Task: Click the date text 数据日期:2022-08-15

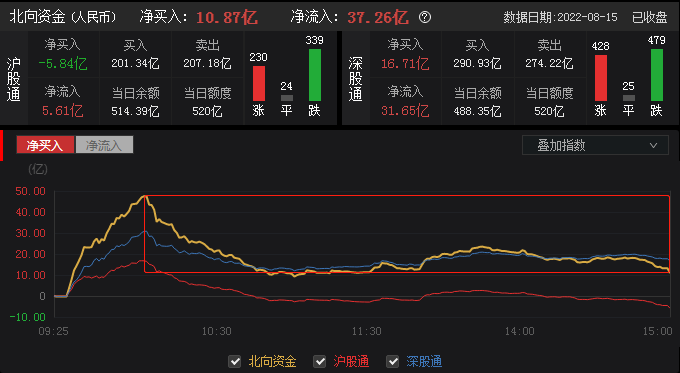Action: click(560, 17)
